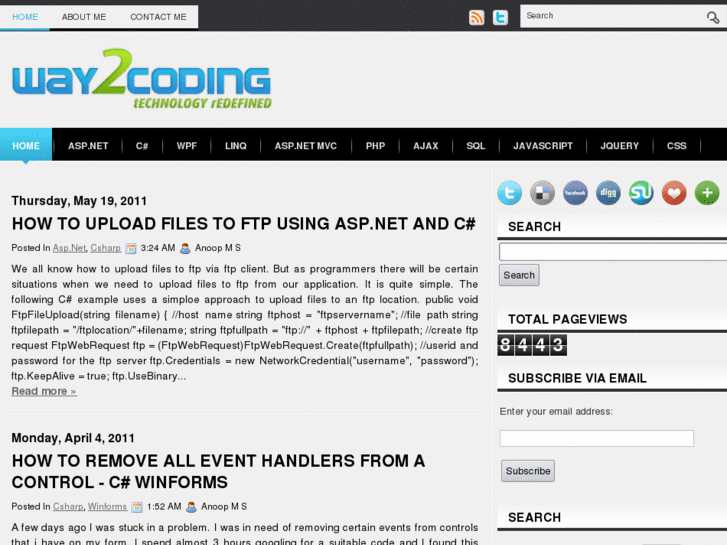Select HOME in the top menu
727x545 pixels.
coord(25,17)
